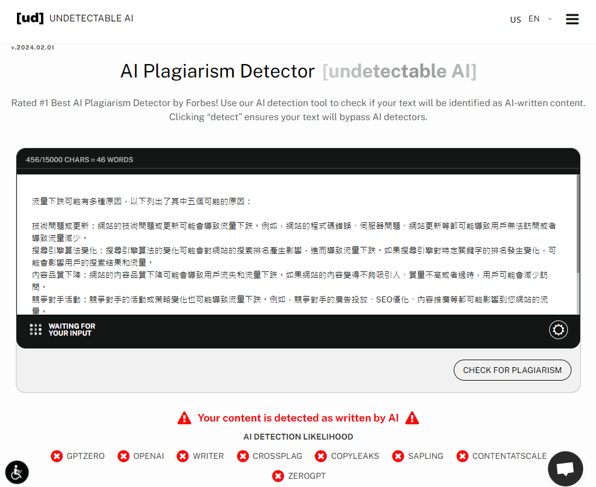Image resolution: width=596 pixels, height=487 pixels.
Task: Open the live chat bubble
Action: (x=565, y=468)
